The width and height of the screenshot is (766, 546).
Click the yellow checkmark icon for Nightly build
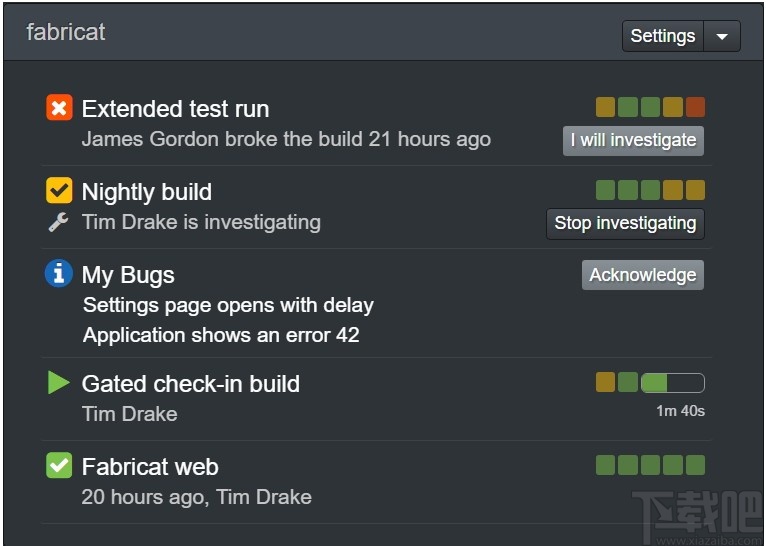click(59, 190)
